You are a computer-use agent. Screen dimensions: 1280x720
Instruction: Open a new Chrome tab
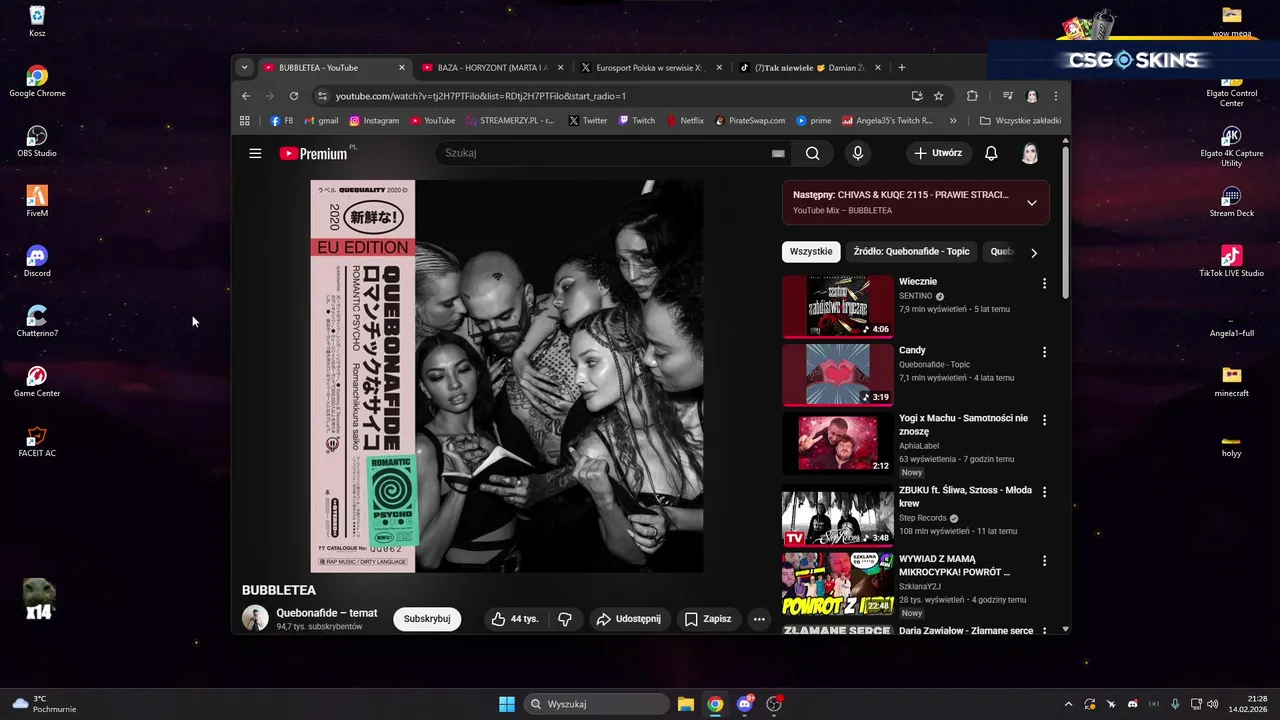[902, 67]
